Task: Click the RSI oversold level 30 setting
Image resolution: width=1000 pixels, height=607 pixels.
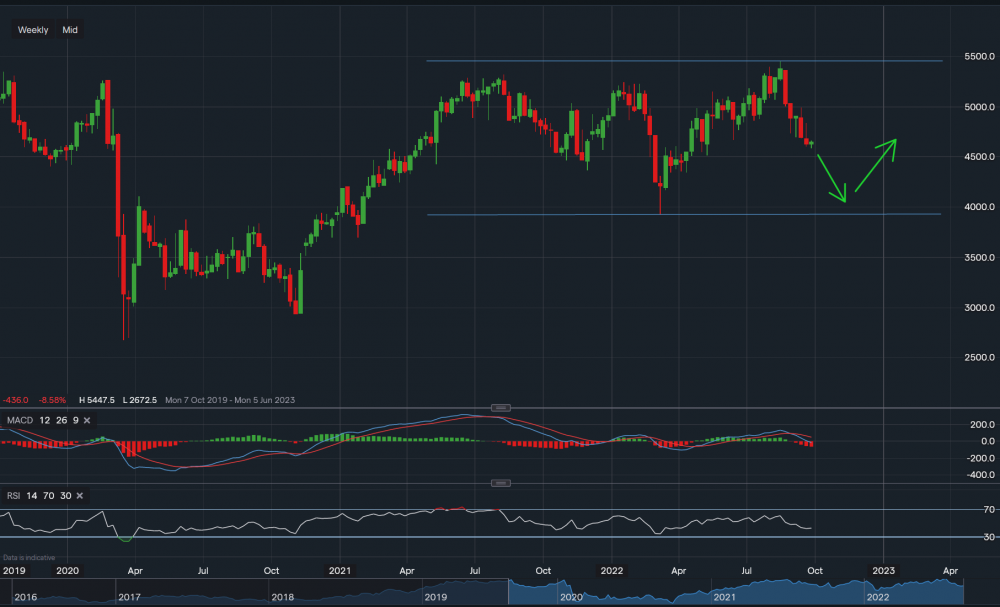Action: click(66, 496)
